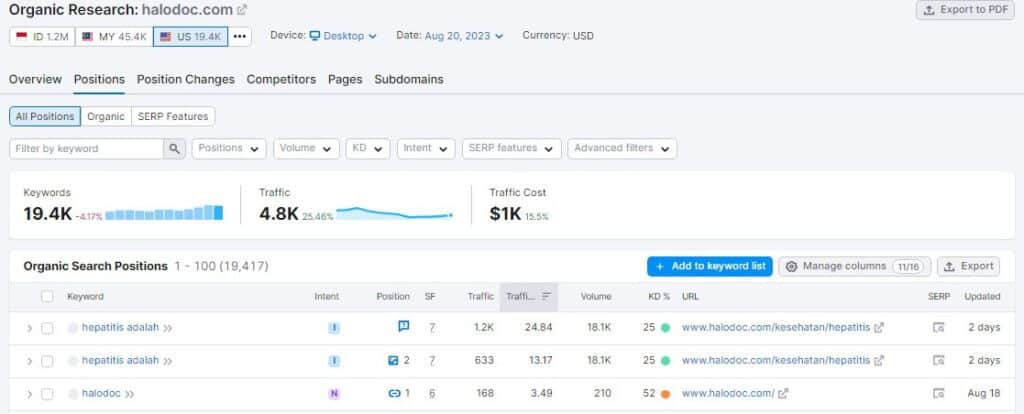Switch database to ID 1.2M
Image resolution: width=1024 pixels, height=414 pixels.
42,37
